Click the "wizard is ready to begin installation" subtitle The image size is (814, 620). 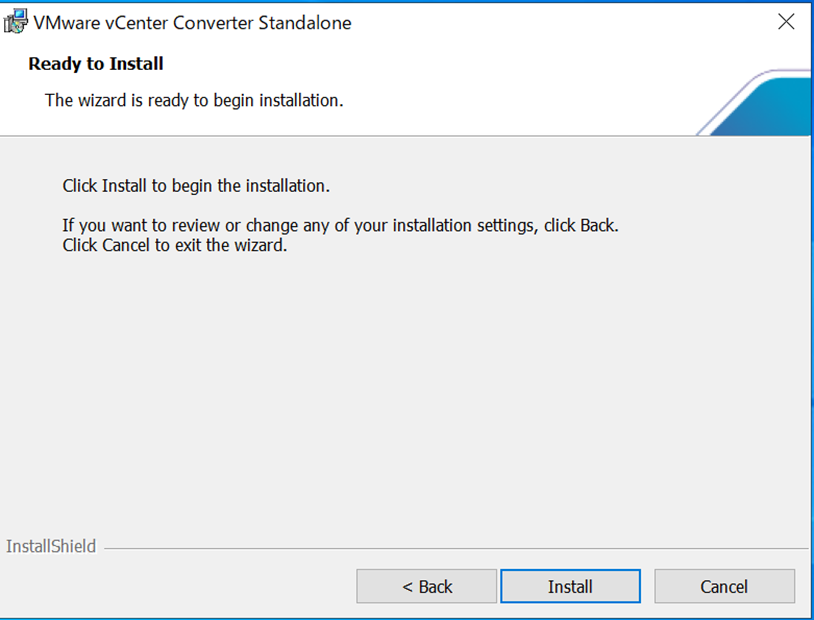pos(194,100)
